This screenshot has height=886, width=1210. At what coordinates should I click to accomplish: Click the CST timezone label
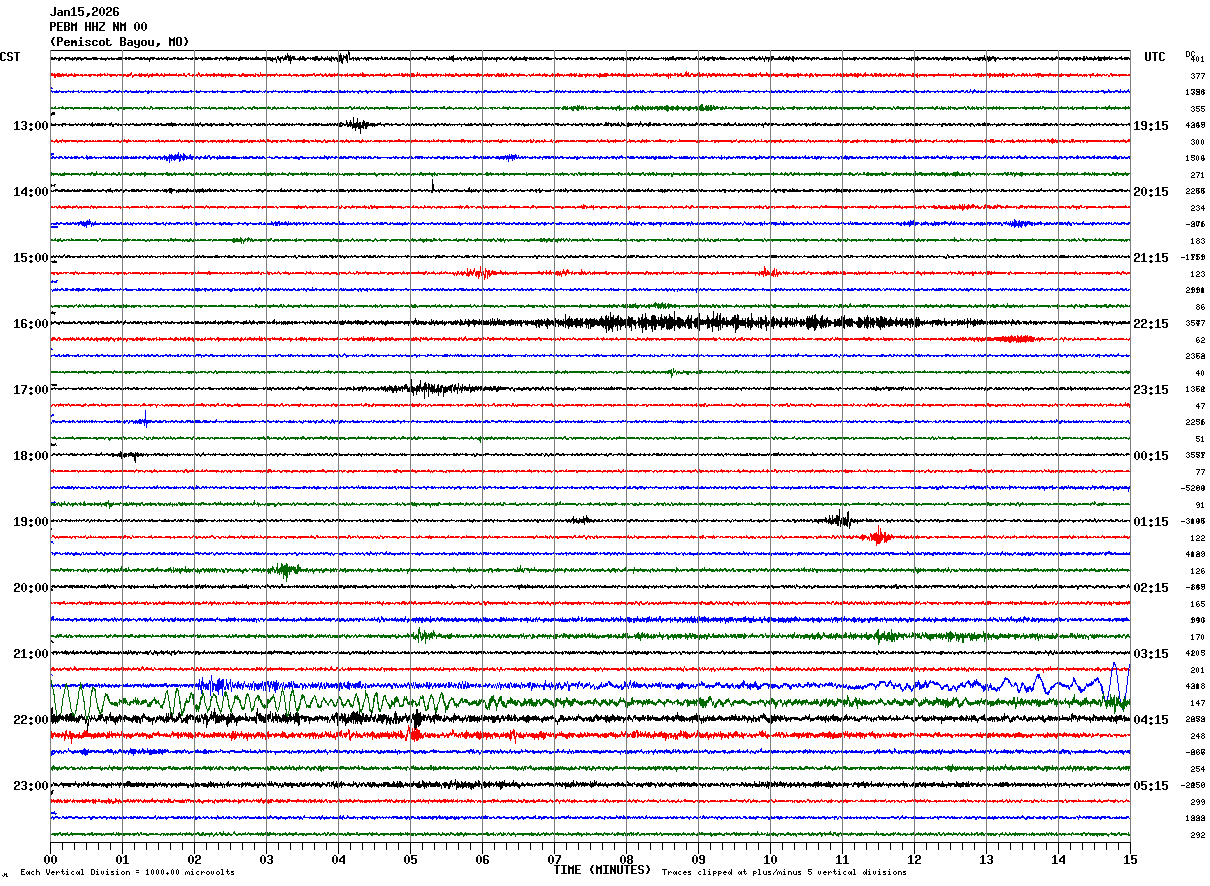pos(10,57)
